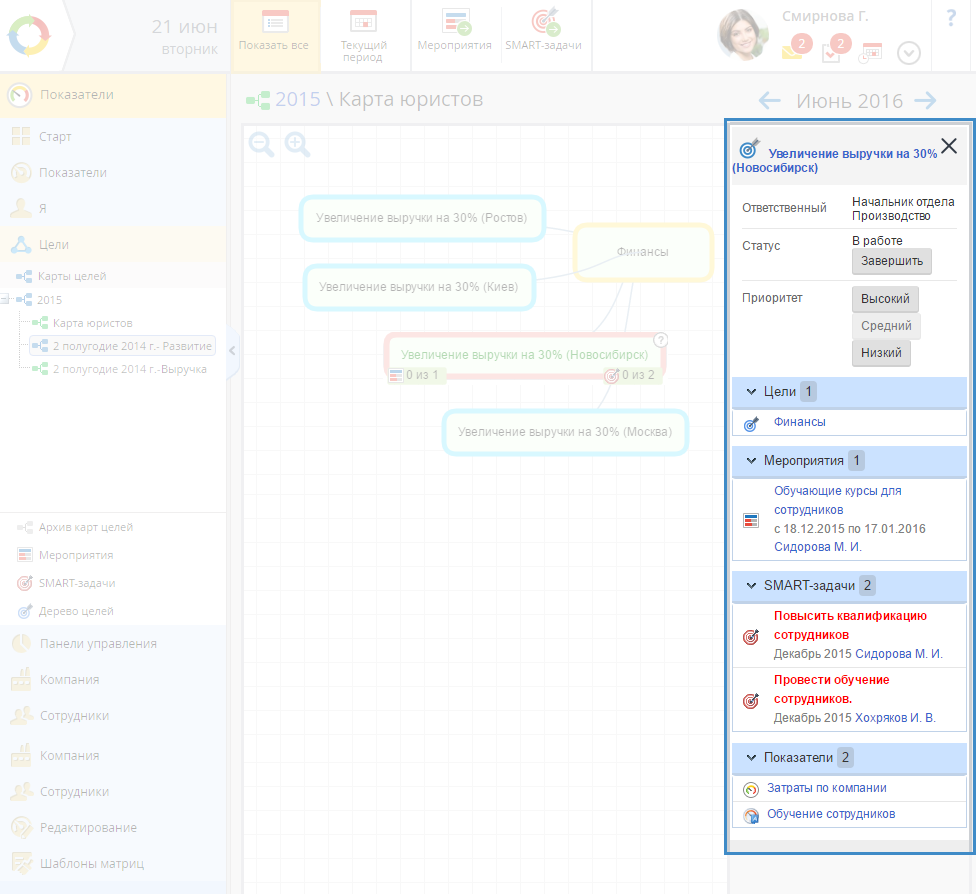Zoom in the goal map

coord(297,144)
